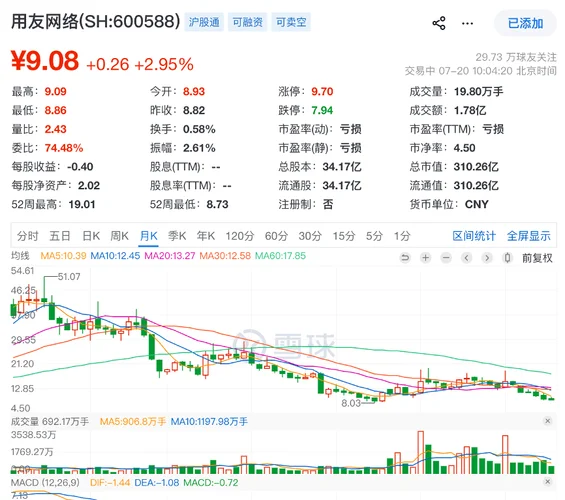565x500 pixels.
Task: Click the 已添加 button
Action: (x=525, y=23)
